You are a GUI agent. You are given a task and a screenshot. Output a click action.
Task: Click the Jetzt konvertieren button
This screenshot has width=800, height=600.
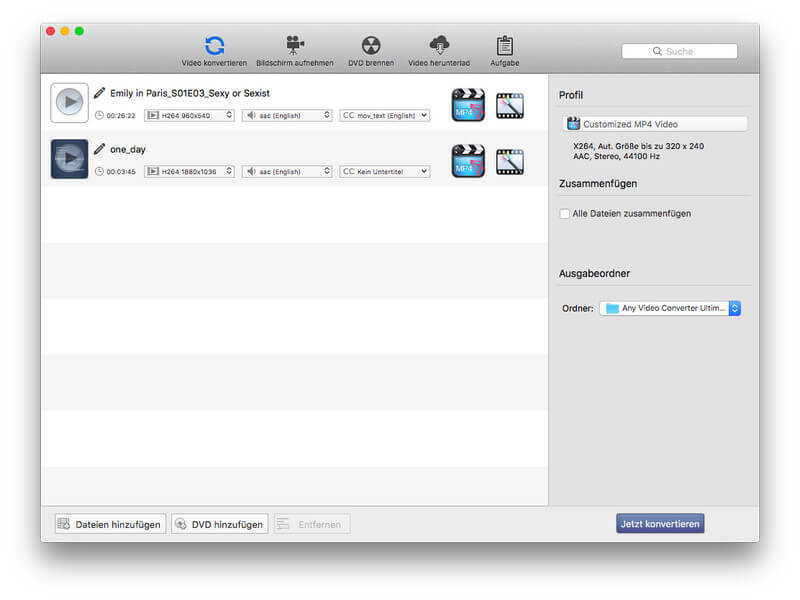point(660,524)
